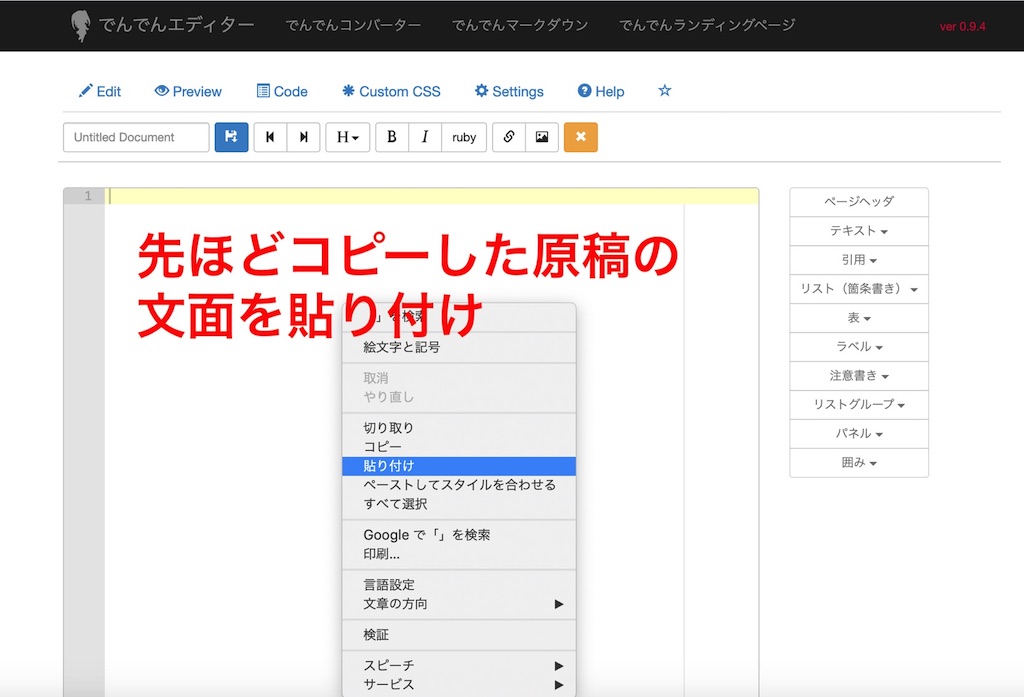
Task: Click the blue save document icon
Action: 231,137
